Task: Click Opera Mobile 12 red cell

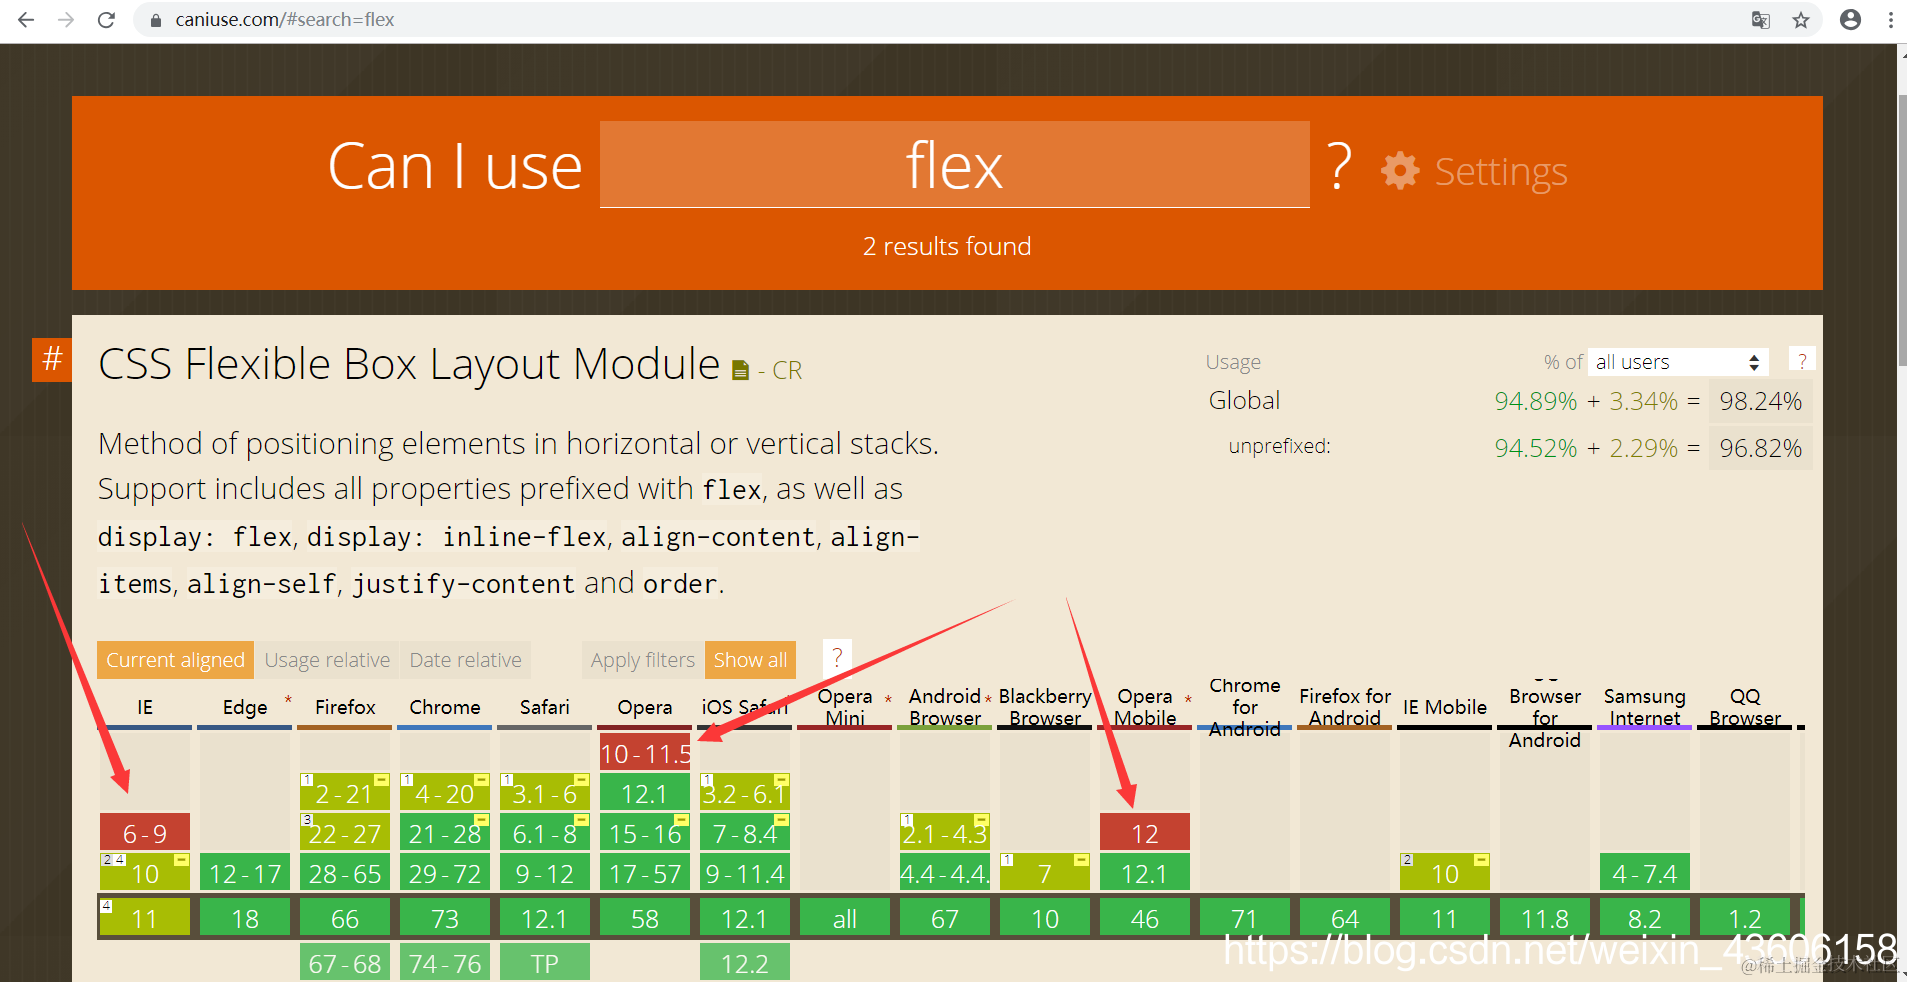Action: coord(1145,832)
